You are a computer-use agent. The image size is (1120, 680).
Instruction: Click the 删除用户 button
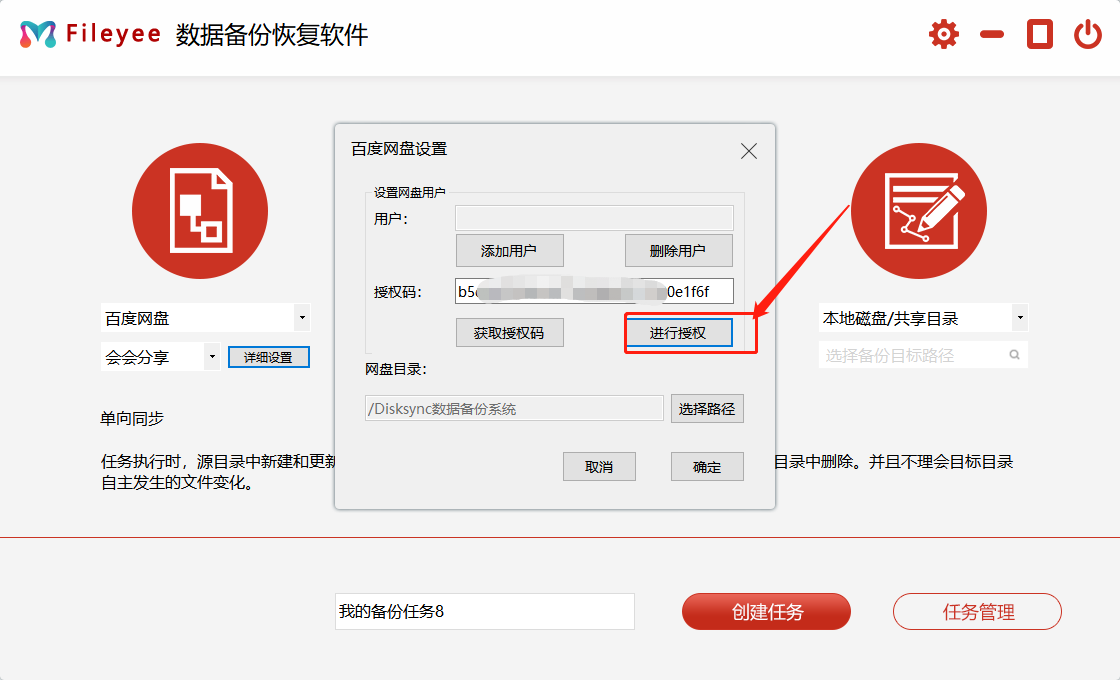coord(679,250)
